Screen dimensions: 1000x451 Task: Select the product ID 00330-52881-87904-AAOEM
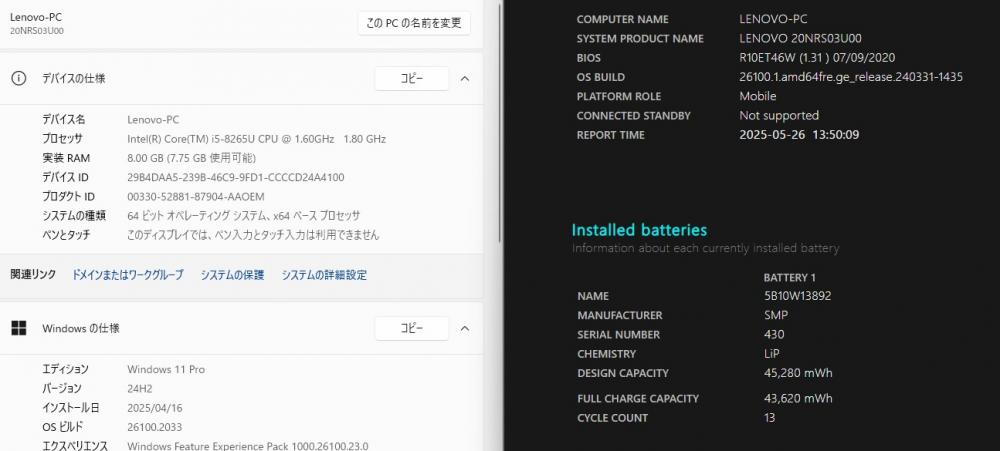click(196, 196)
